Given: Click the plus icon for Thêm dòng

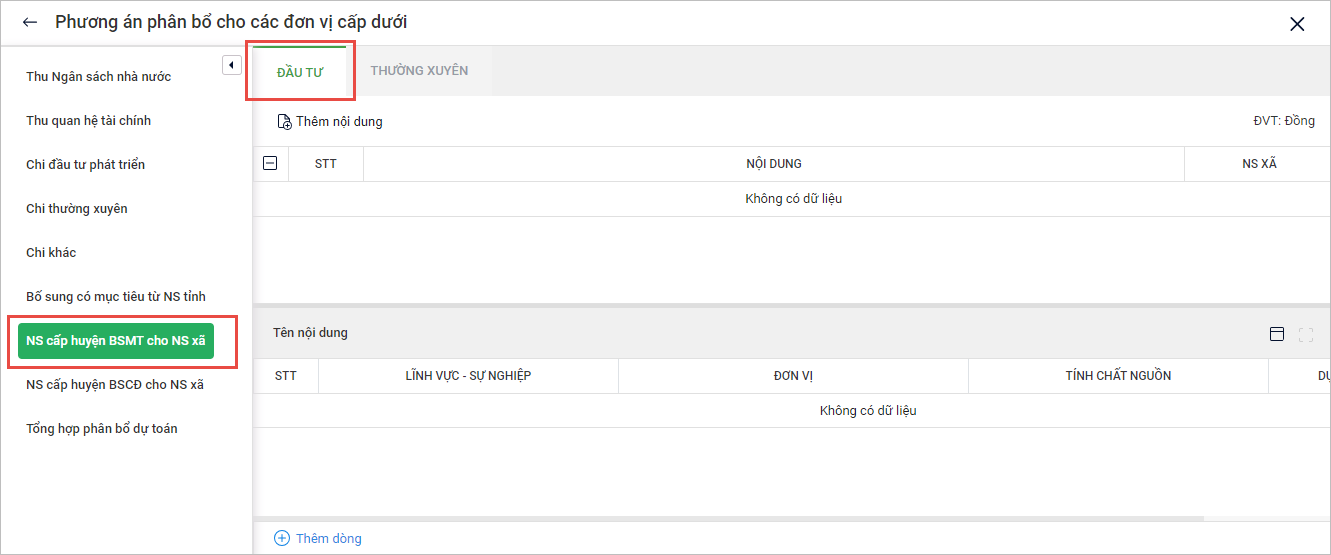Looking at the screenshot, I should 282,538.
